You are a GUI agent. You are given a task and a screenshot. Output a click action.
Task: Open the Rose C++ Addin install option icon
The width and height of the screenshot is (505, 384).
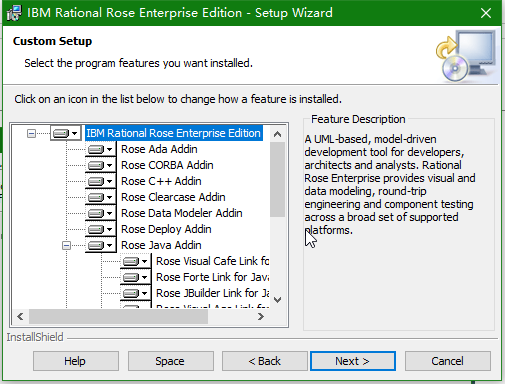click(x=100, y=181)
